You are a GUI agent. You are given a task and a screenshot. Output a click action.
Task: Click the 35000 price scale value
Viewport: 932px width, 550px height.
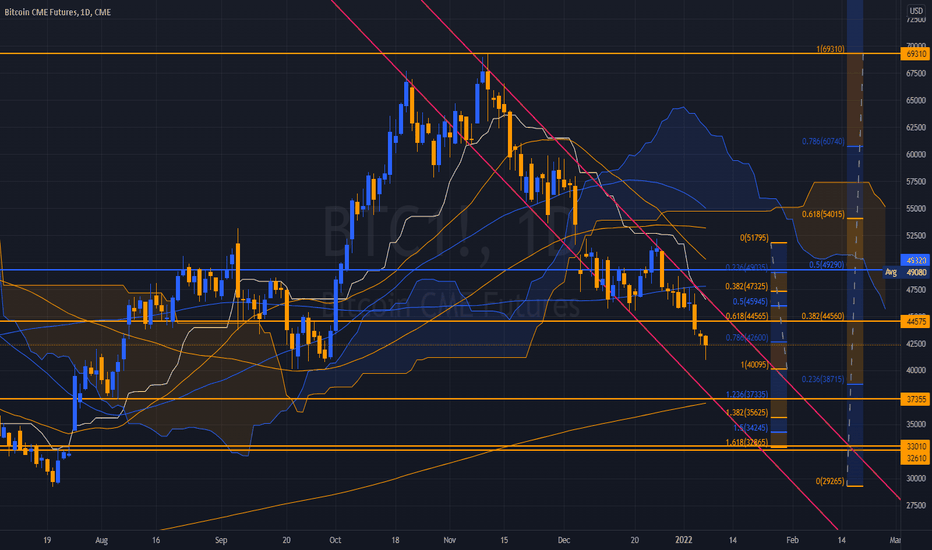(915, 424)
